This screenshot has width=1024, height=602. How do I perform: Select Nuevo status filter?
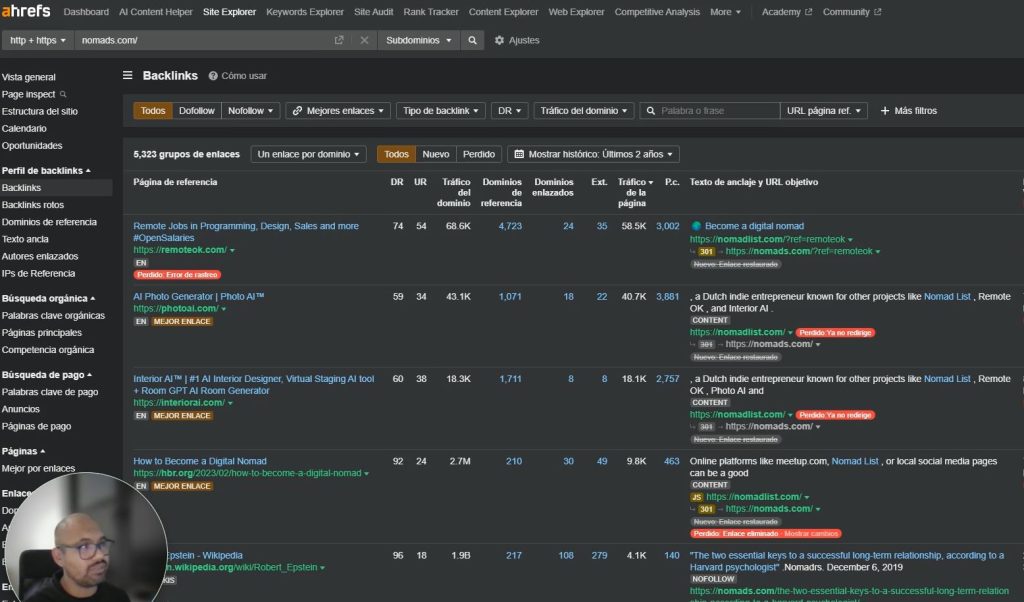(436, 154)
